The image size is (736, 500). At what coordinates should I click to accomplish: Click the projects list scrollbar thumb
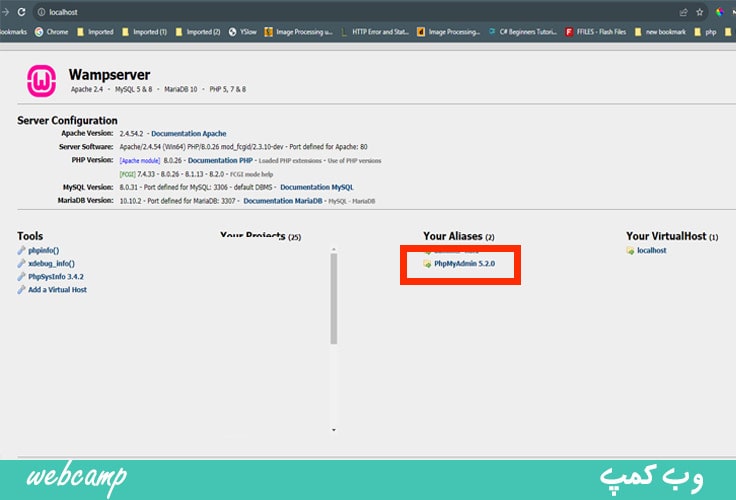point(334,299)
